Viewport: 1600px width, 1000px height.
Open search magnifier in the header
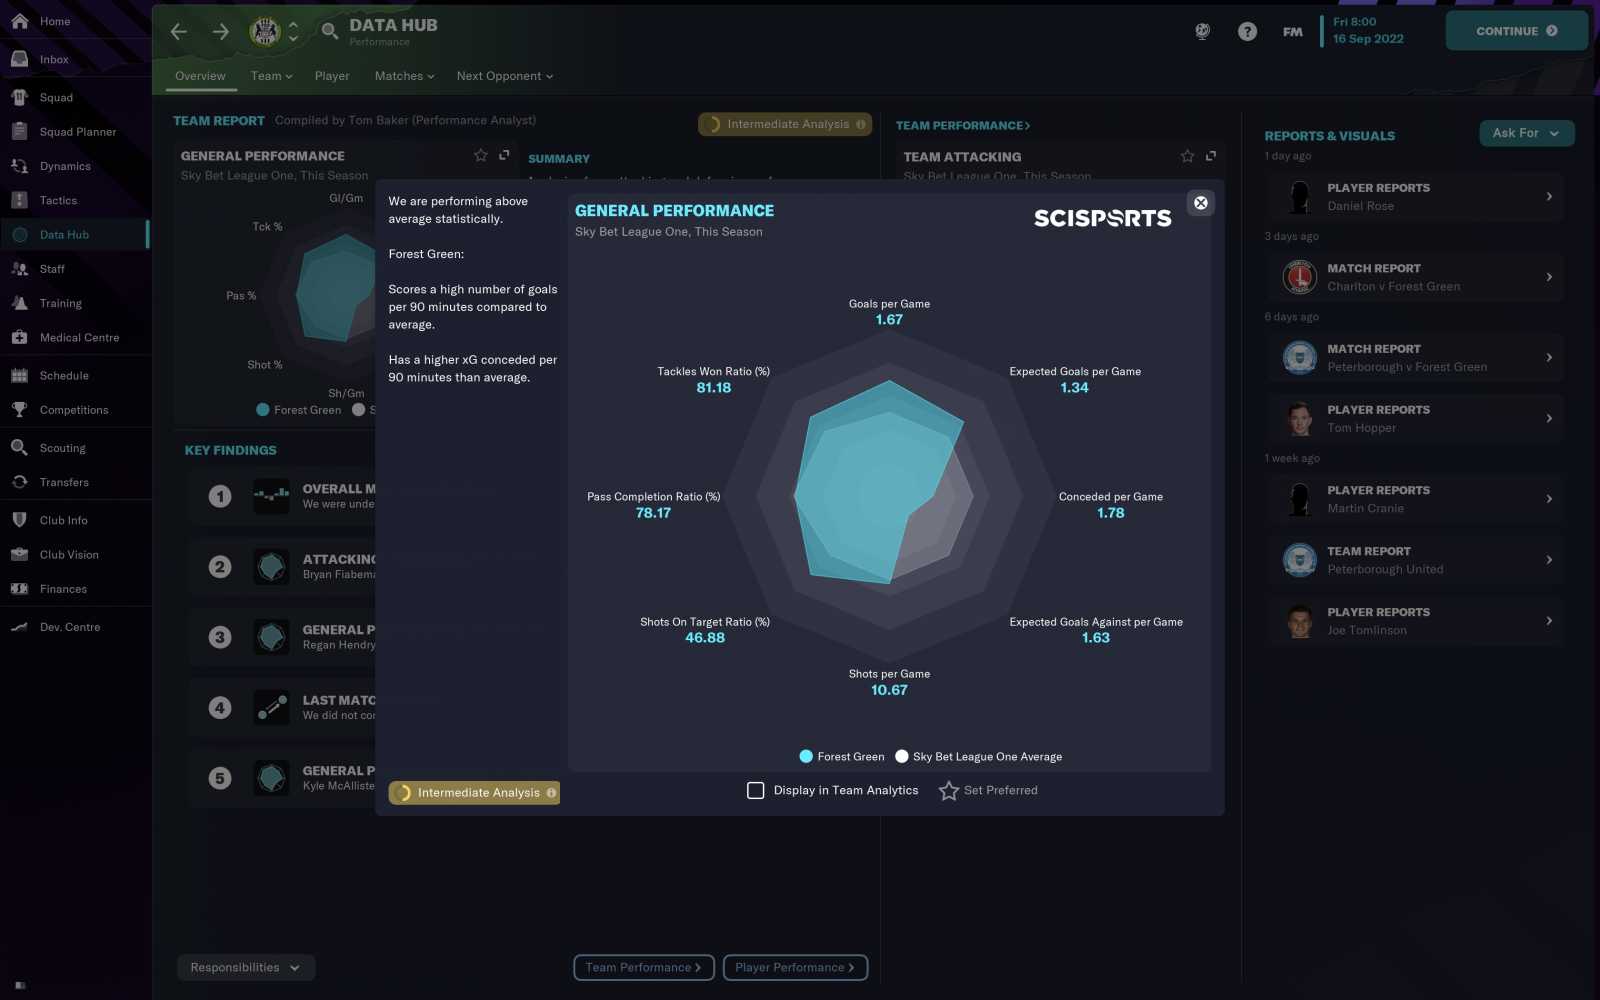coord(329,32)
